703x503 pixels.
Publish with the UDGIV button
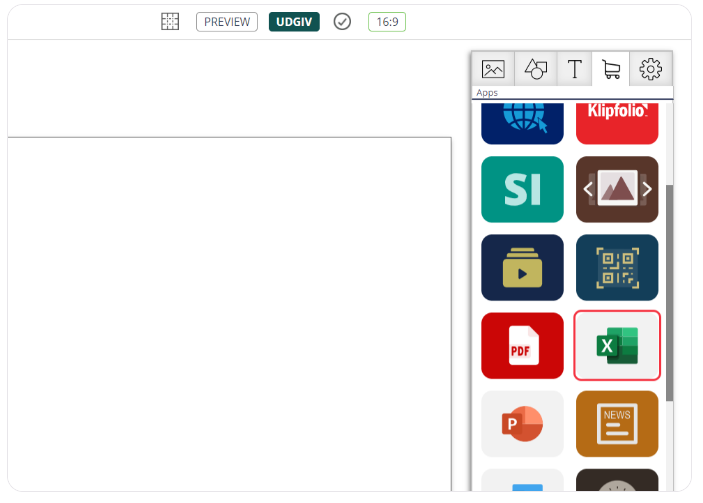tap(294, 22)
